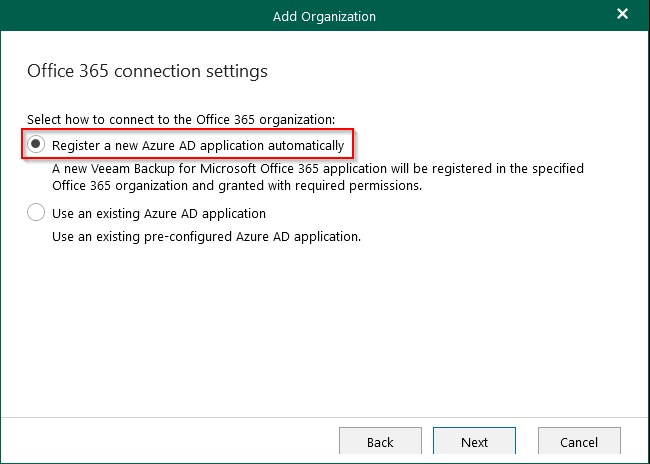This screenshot has width=650, height=464.
Task: Go to previous step using Back
Action: tap(380, 442)
